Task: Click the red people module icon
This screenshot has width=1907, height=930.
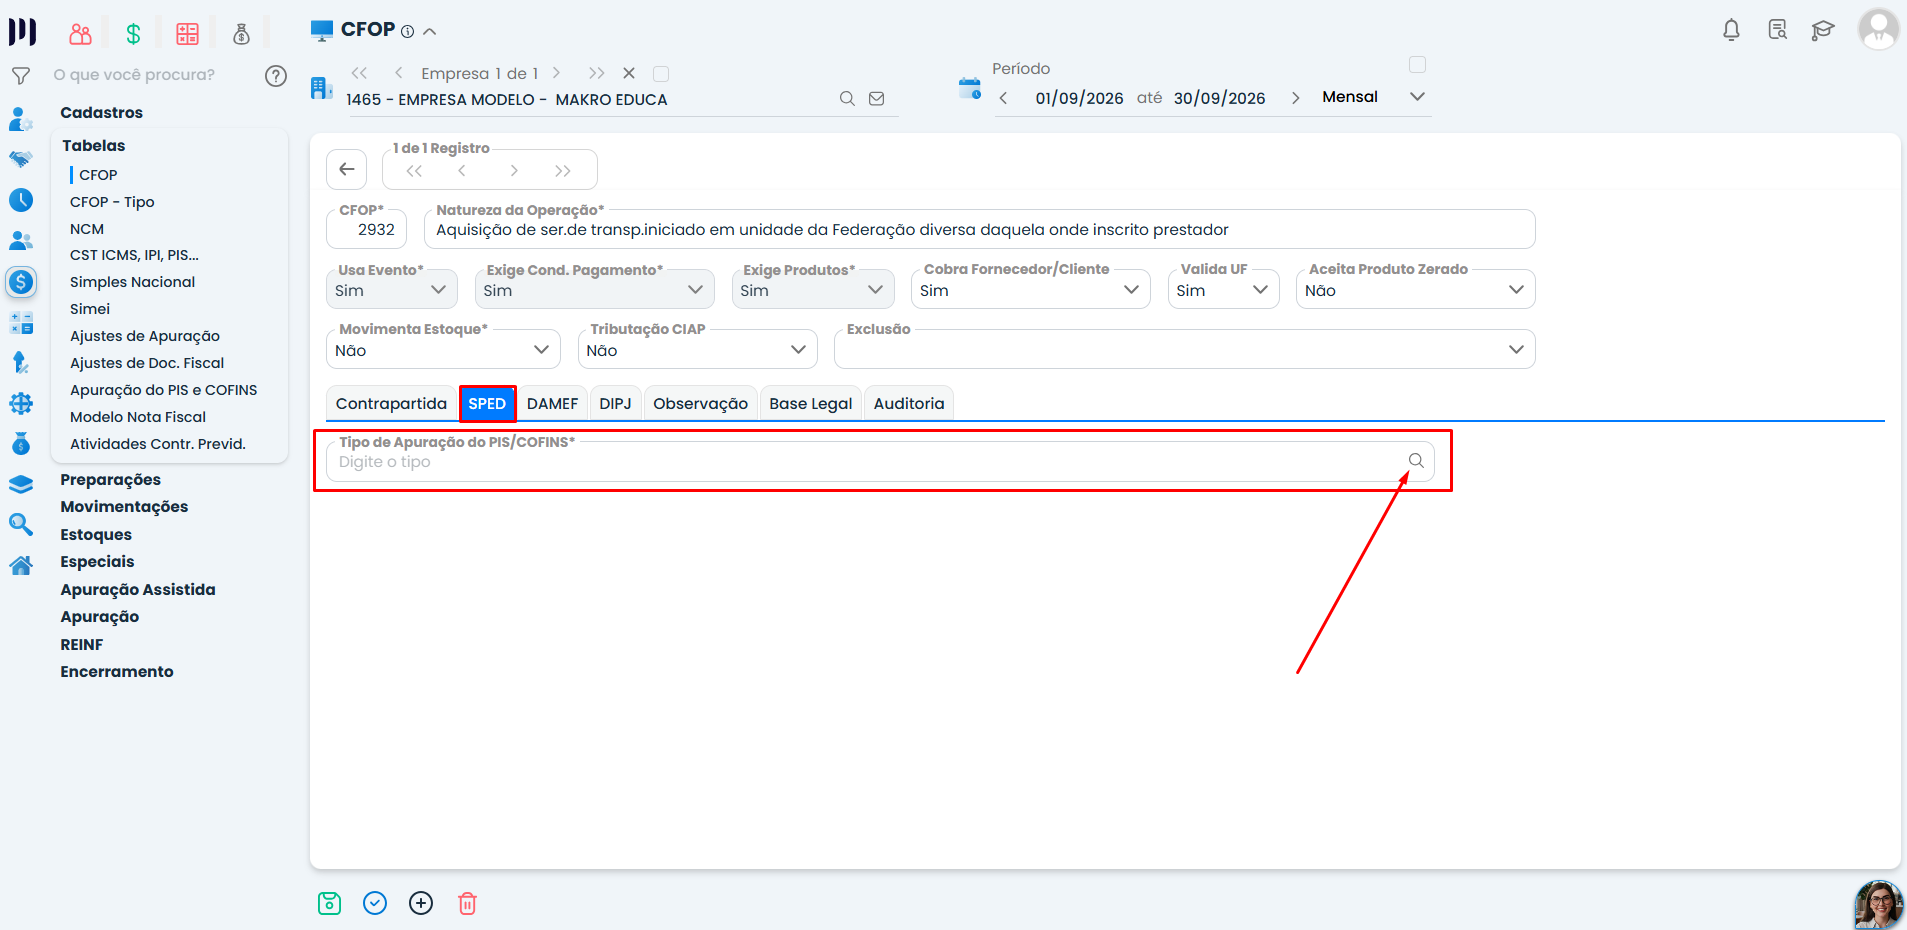Action: click(x=80, y=34)
